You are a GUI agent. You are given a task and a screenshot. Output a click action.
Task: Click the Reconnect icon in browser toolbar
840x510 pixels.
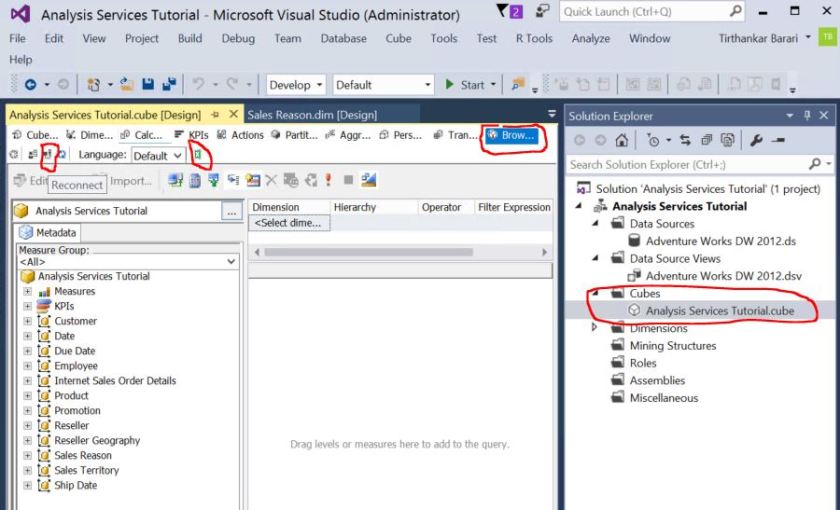click(48, 154)
